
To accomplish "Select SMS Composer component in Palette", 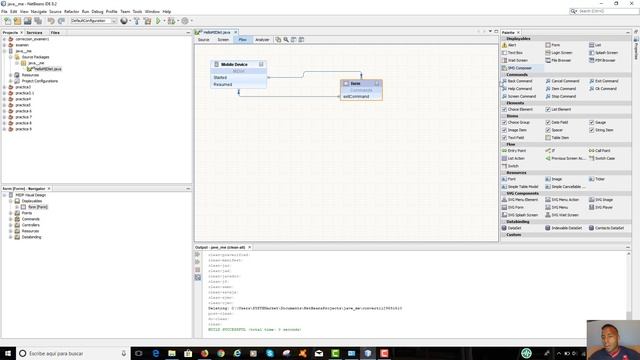I will (x=517, y=68).
